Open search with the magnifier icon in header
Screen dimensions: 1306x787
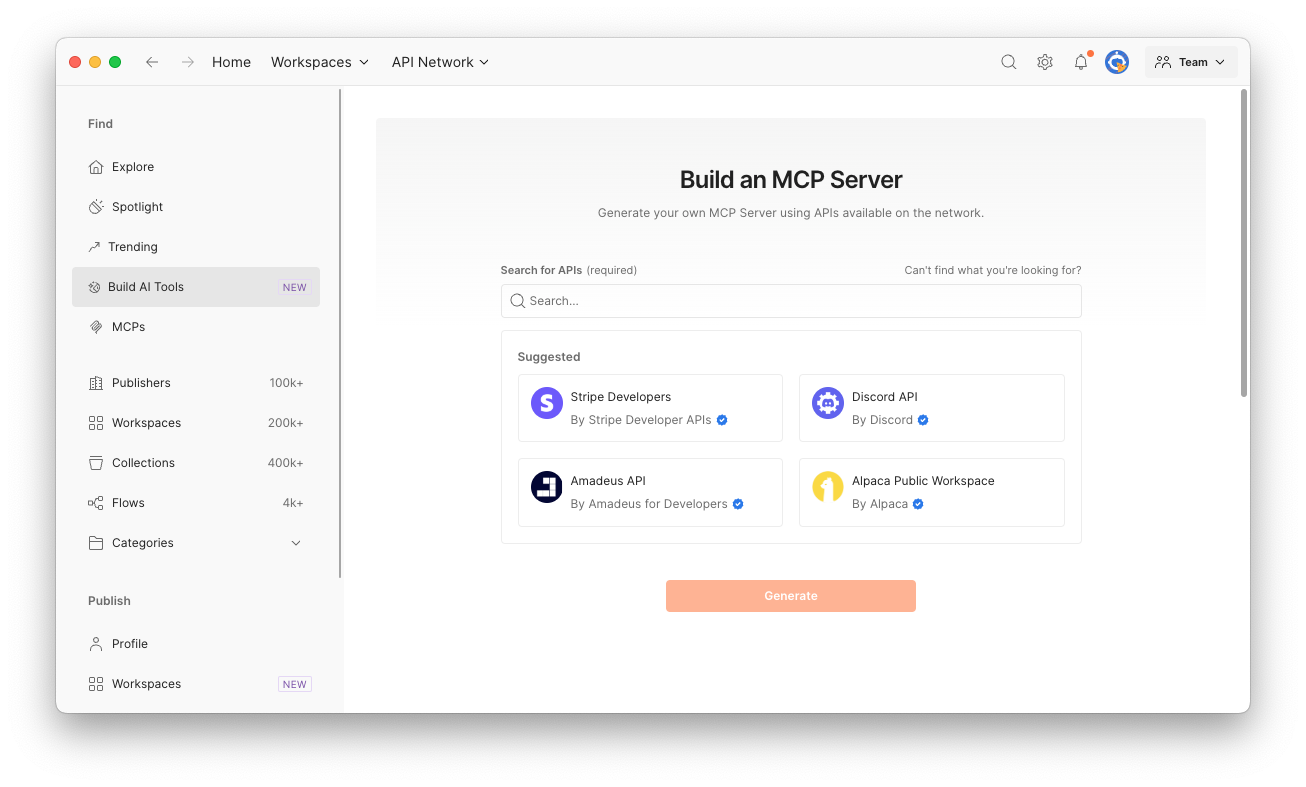(x=1009, y=62)
